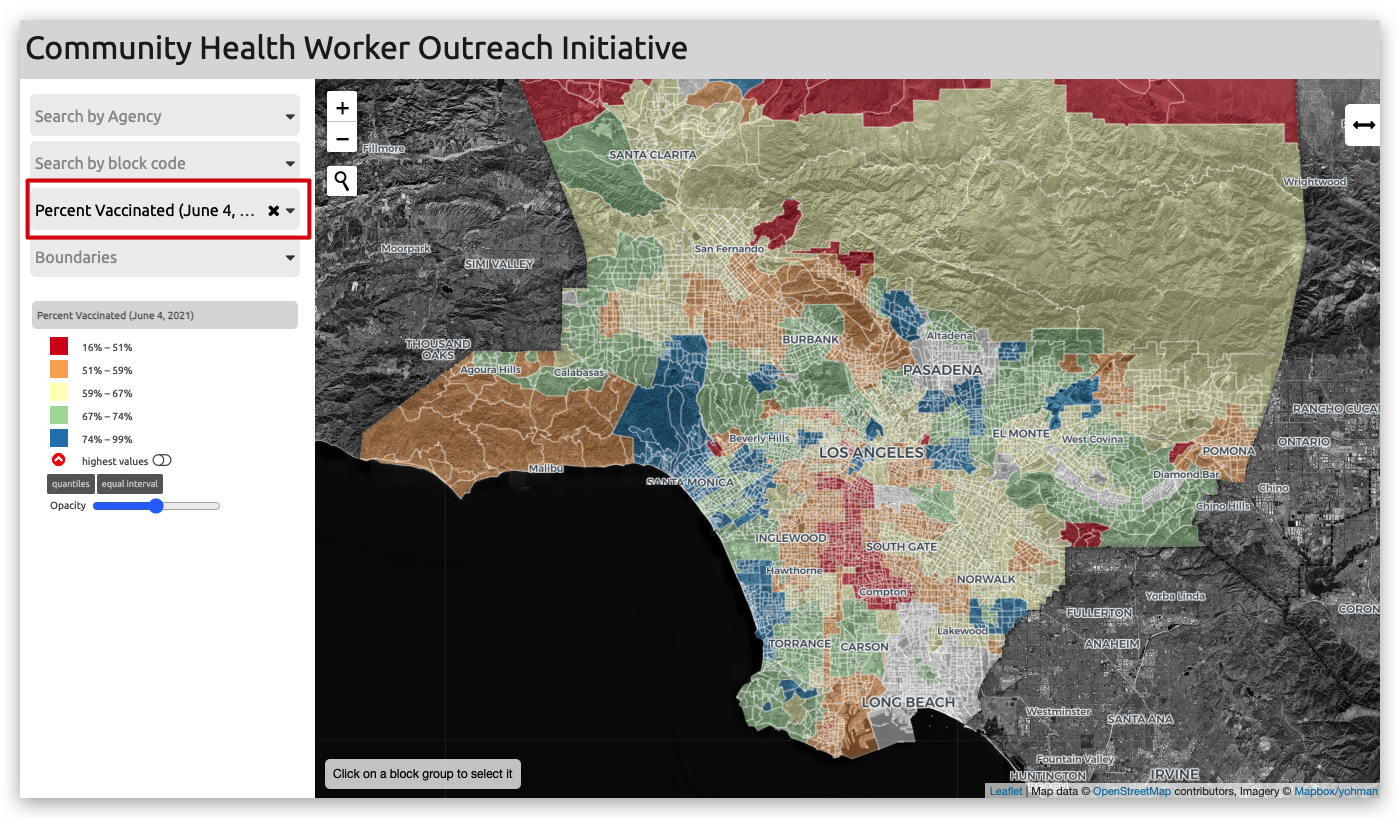Zoom in with the map plus button
1400x818 pixels.
[x=342, y=108]
